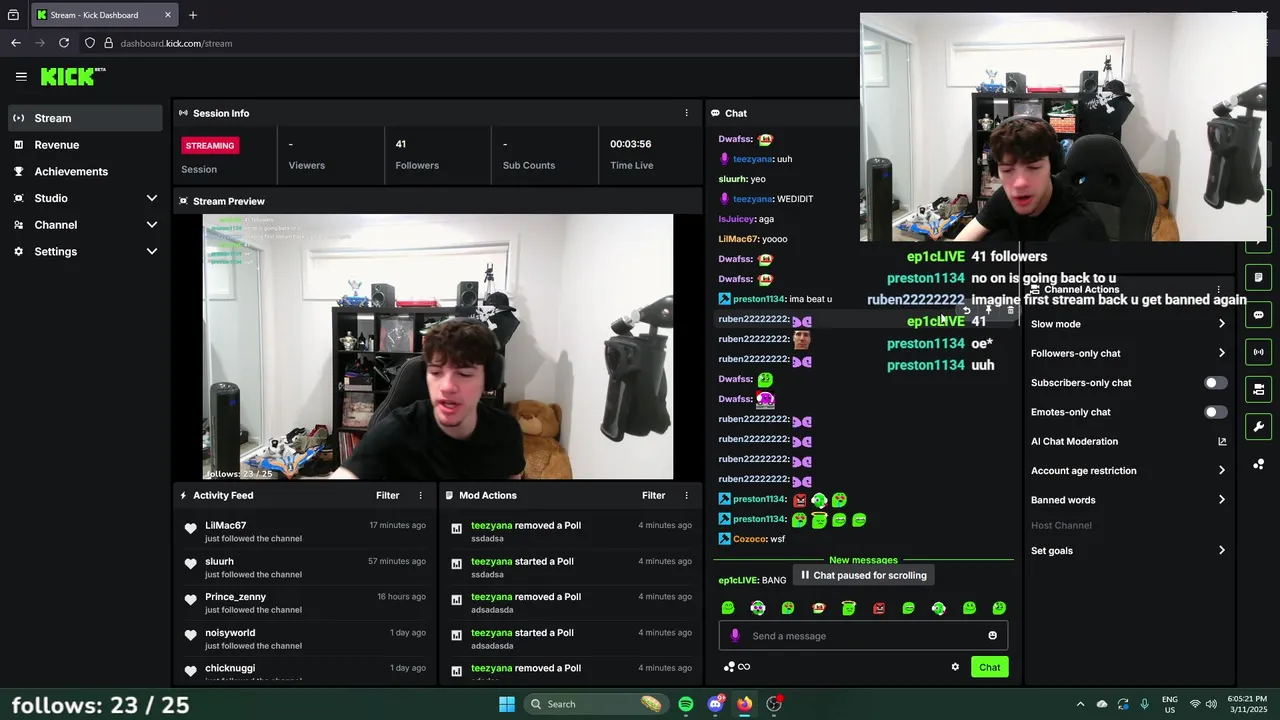Toggle Emotes-only chat
Viewport: 1280px width, 720px height.
coord(1215,412)
